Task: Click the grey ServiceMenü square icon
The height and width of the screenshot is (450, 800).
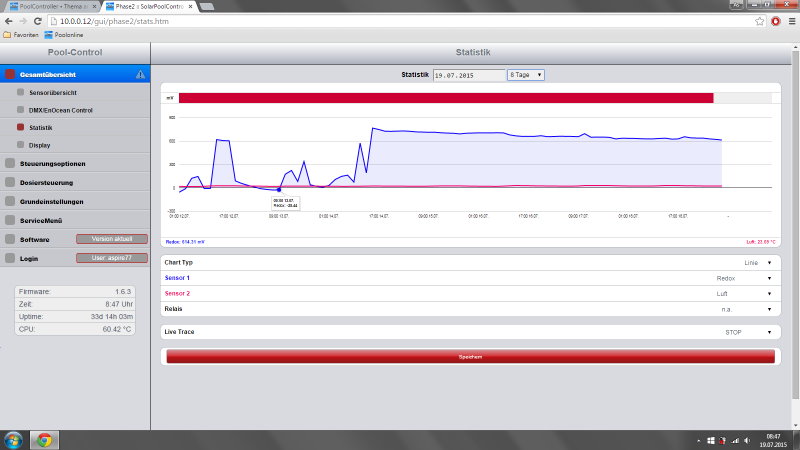Action: click(x=10, y=220)
